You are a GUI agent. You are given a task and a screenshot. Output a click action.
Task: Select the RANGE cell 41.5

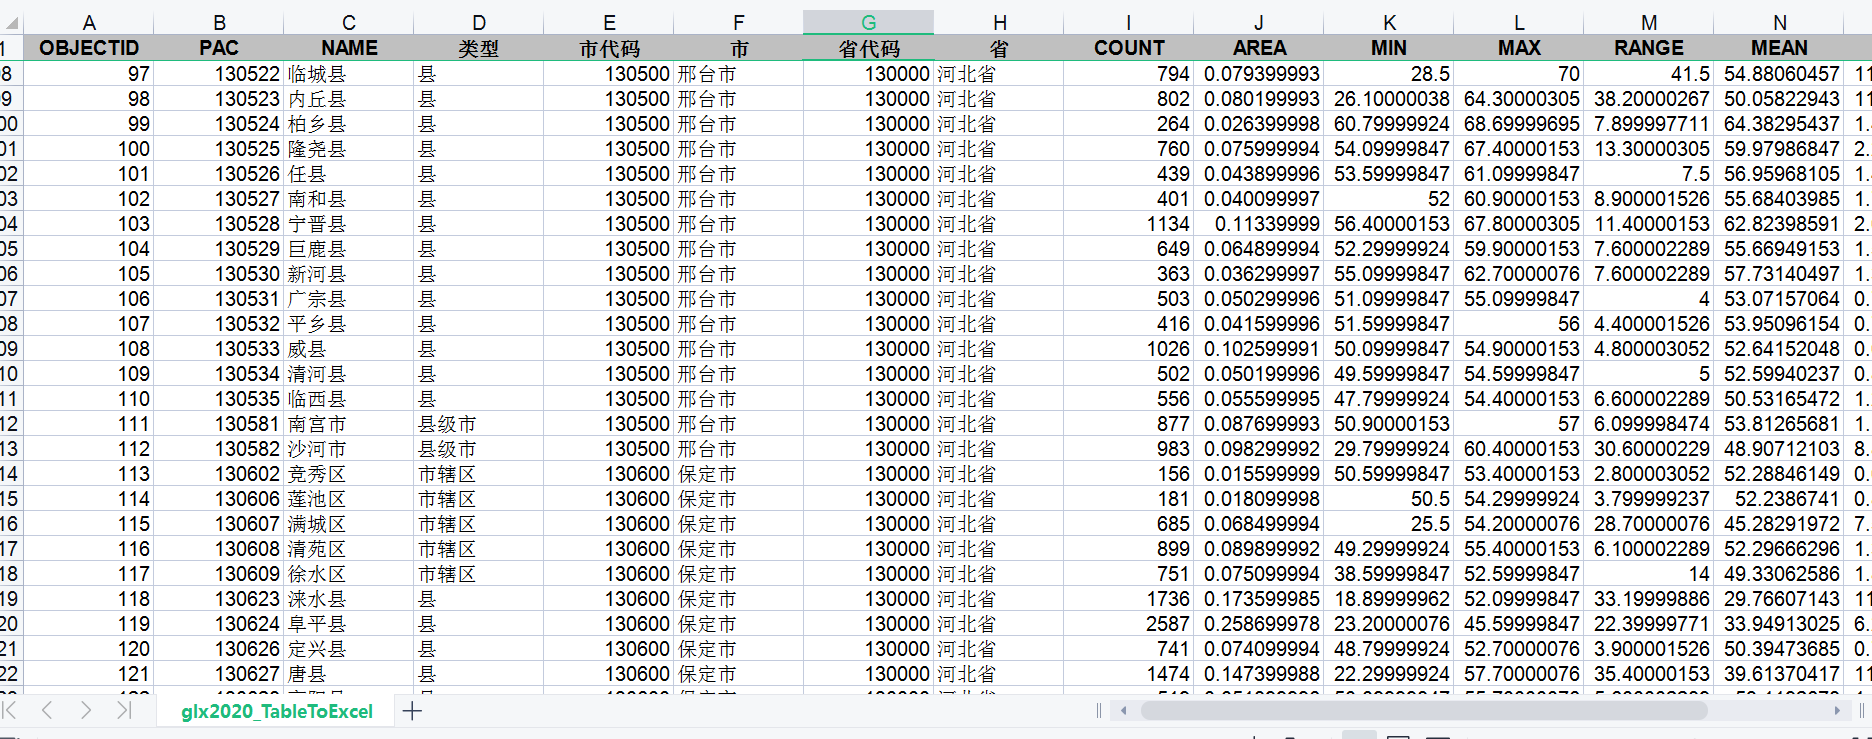click(1649, 74)
